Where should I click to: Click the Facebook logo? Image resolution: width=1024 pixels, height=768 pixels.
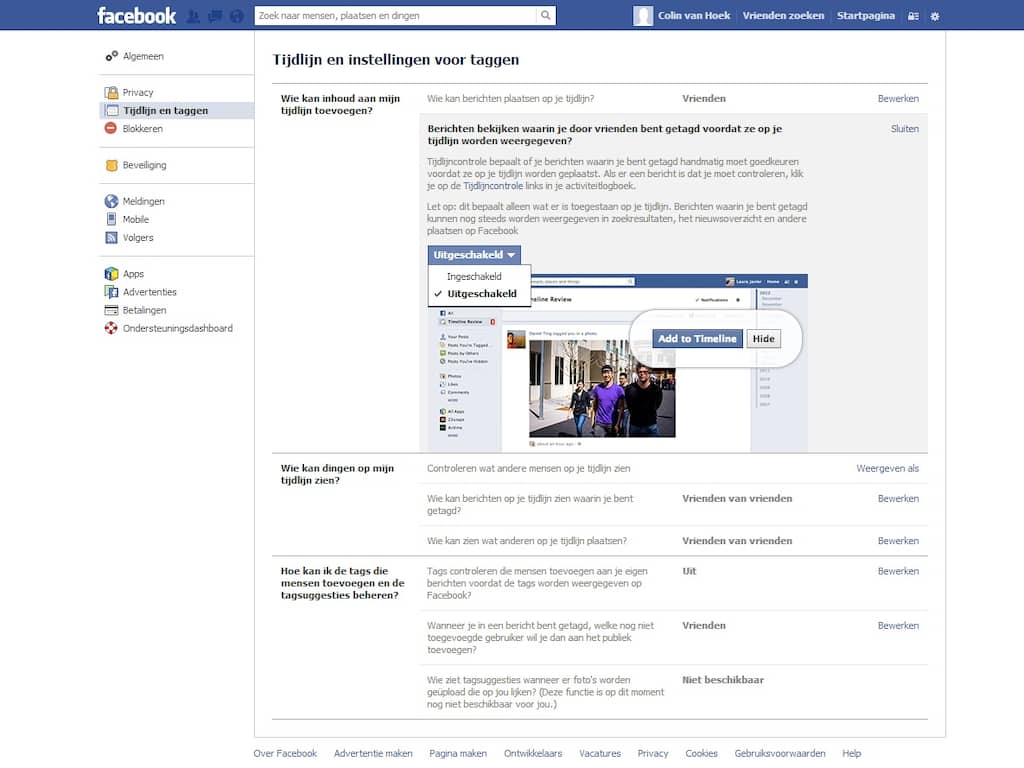136,16
